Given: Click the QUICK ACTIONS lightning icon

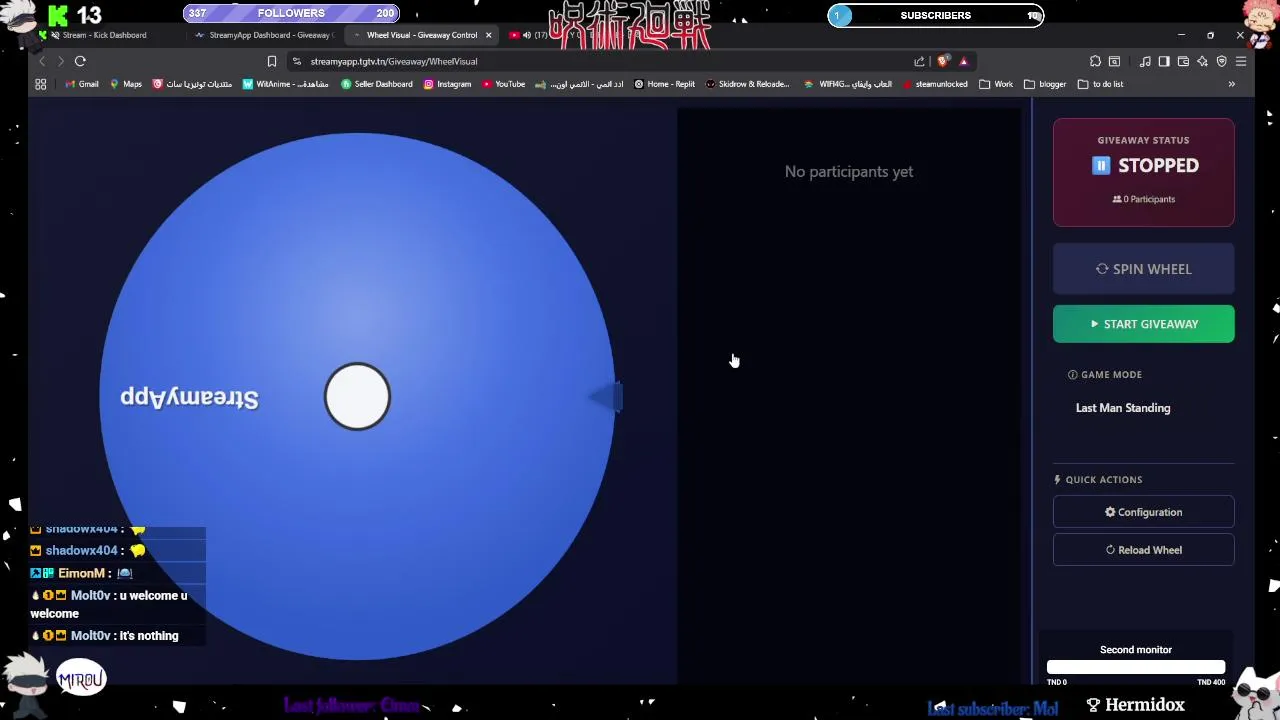Looking at the screenshot, I should click(x=1057, y=480).
